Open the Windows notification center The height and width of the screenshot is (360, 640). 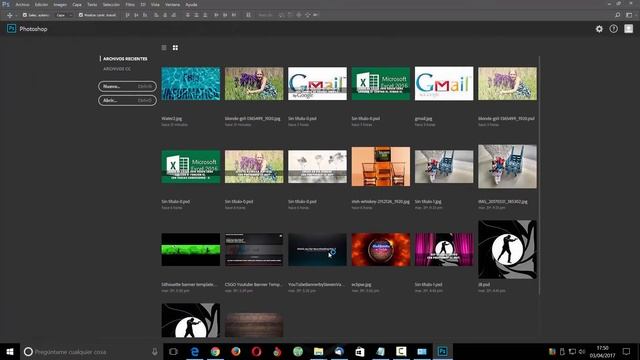(627, 351)
